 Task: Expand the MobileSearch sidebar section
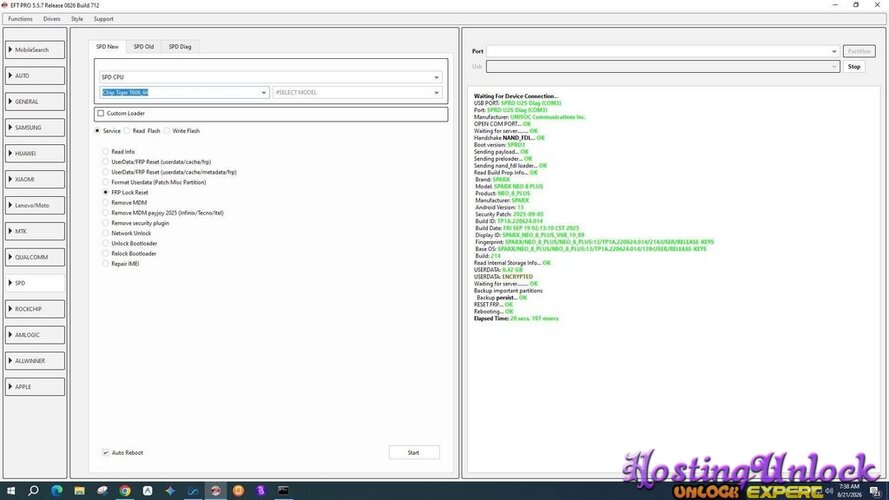click(35, 50)
